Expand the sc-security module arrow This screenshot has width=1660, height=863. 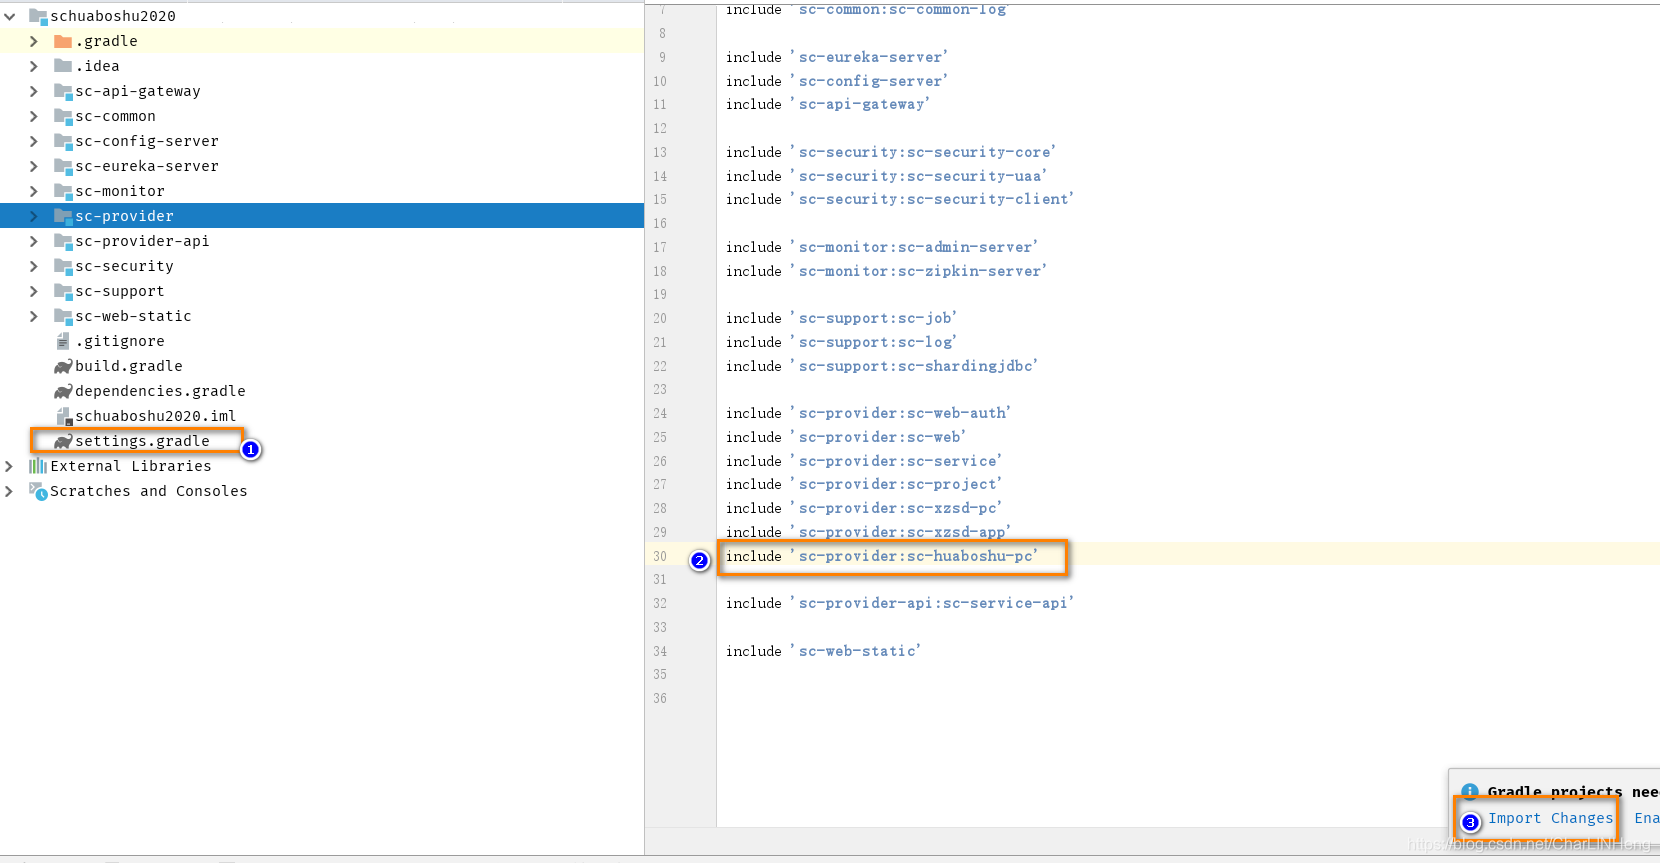(x=34, y=266)
